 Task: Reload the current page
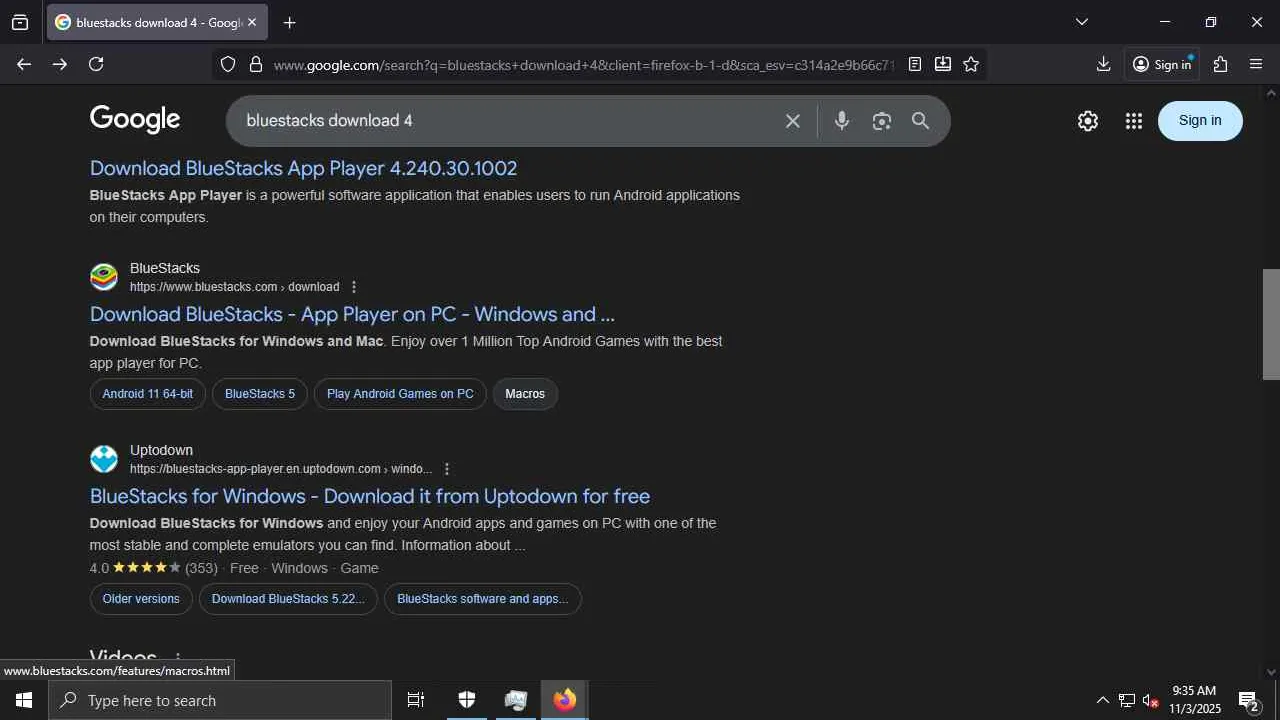click(x=96, y=64)
